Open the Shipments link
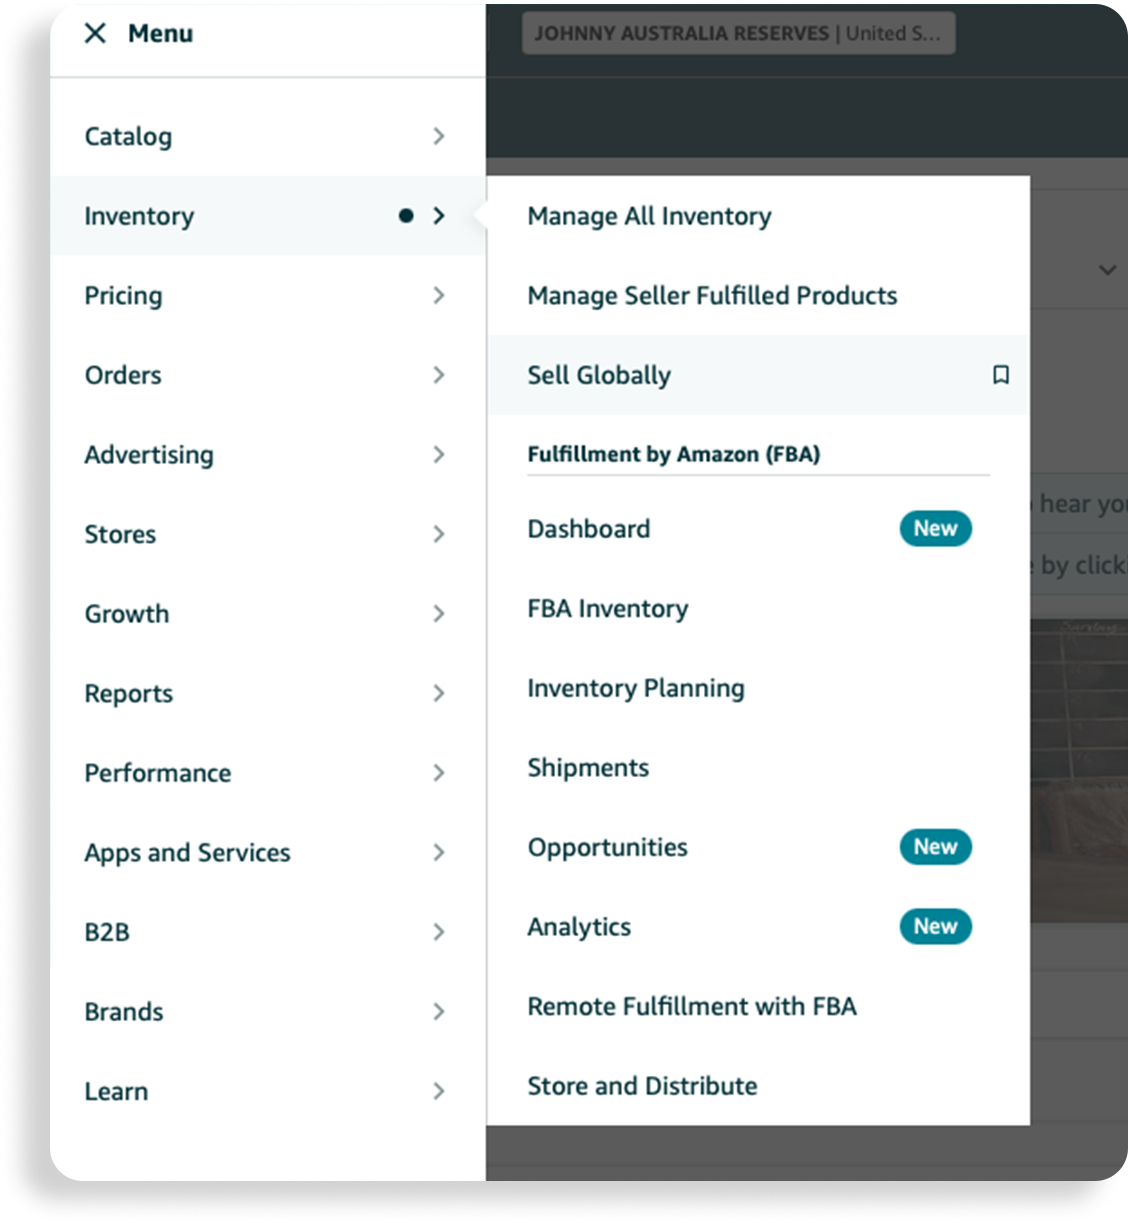1128x1223 pixels. tap(588, 767)
